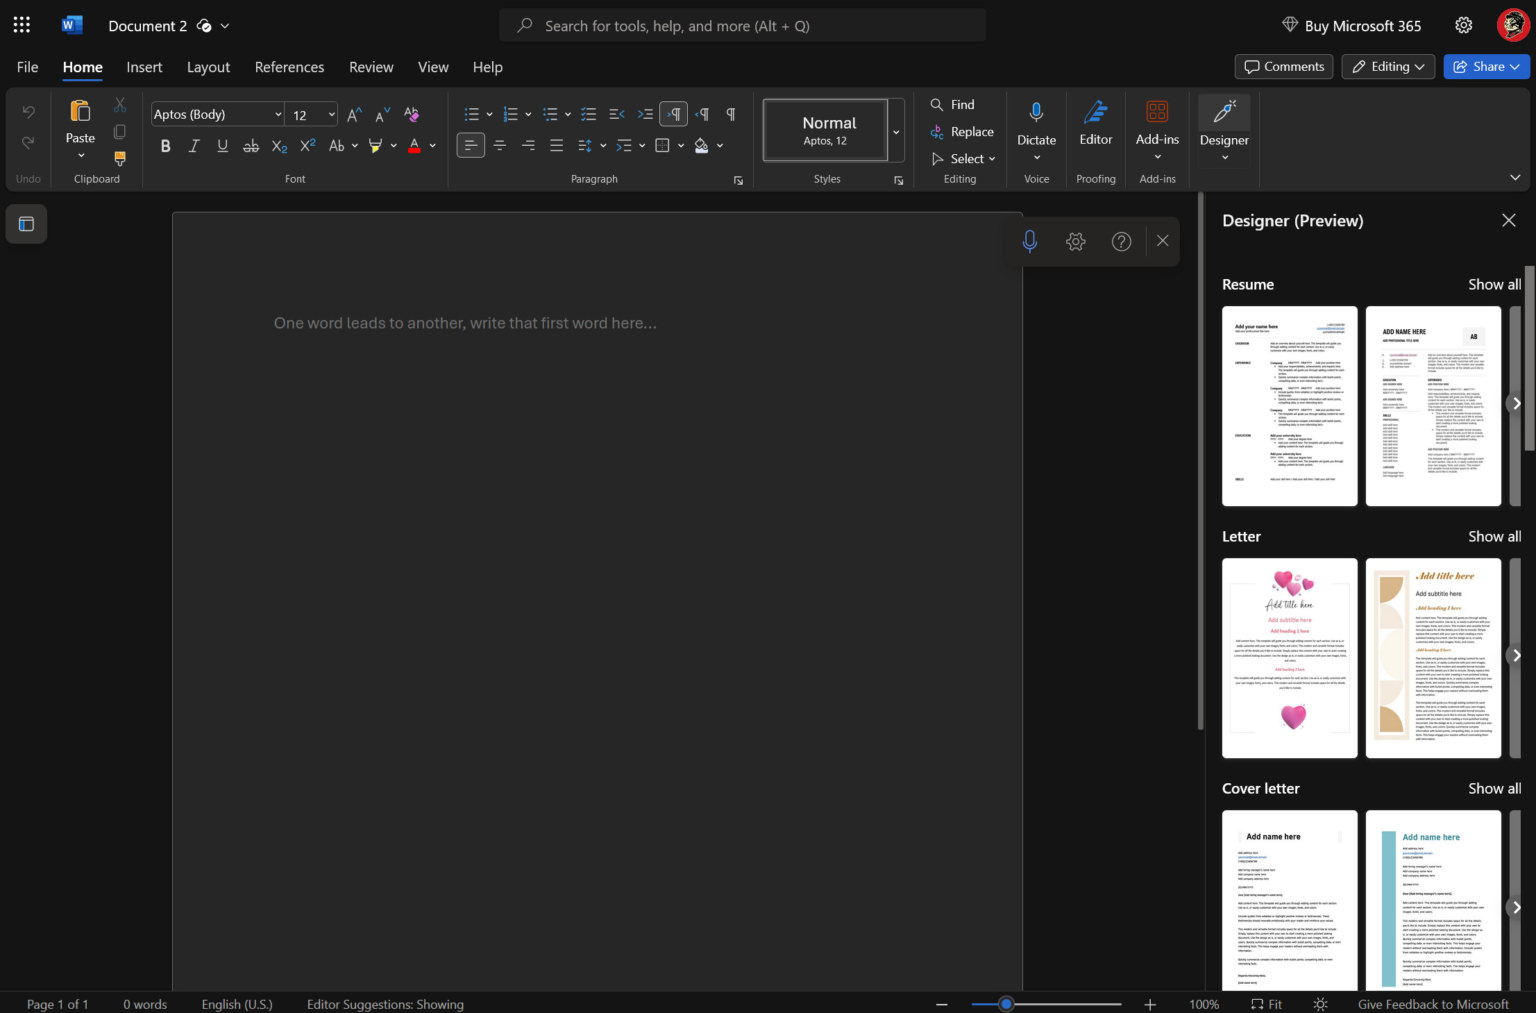Open the Comments panel
1536x1013 pixels.
[x=1283, y=66]
